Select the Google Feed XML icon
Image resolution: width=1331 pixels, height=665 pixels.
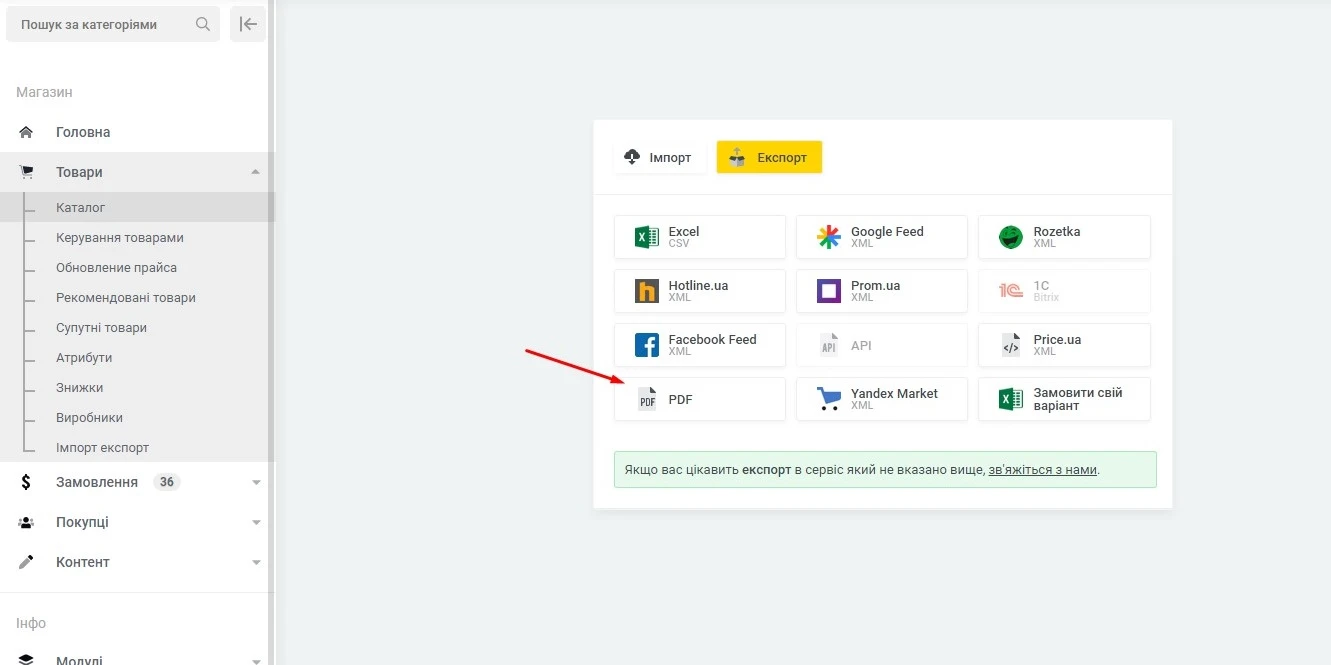(x=829, y=237)
